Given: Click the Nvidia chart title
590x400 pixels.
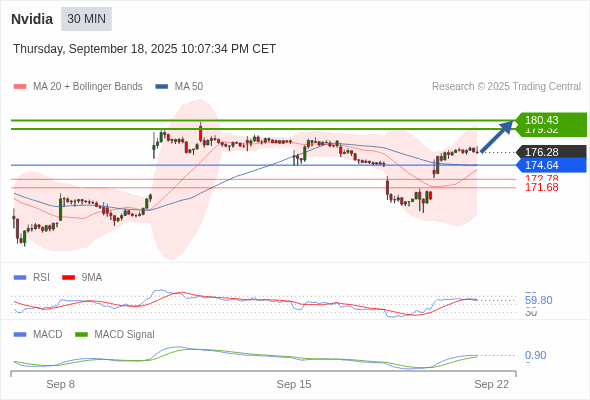Looking at the screenshot, I should click(x=32, y=19).
